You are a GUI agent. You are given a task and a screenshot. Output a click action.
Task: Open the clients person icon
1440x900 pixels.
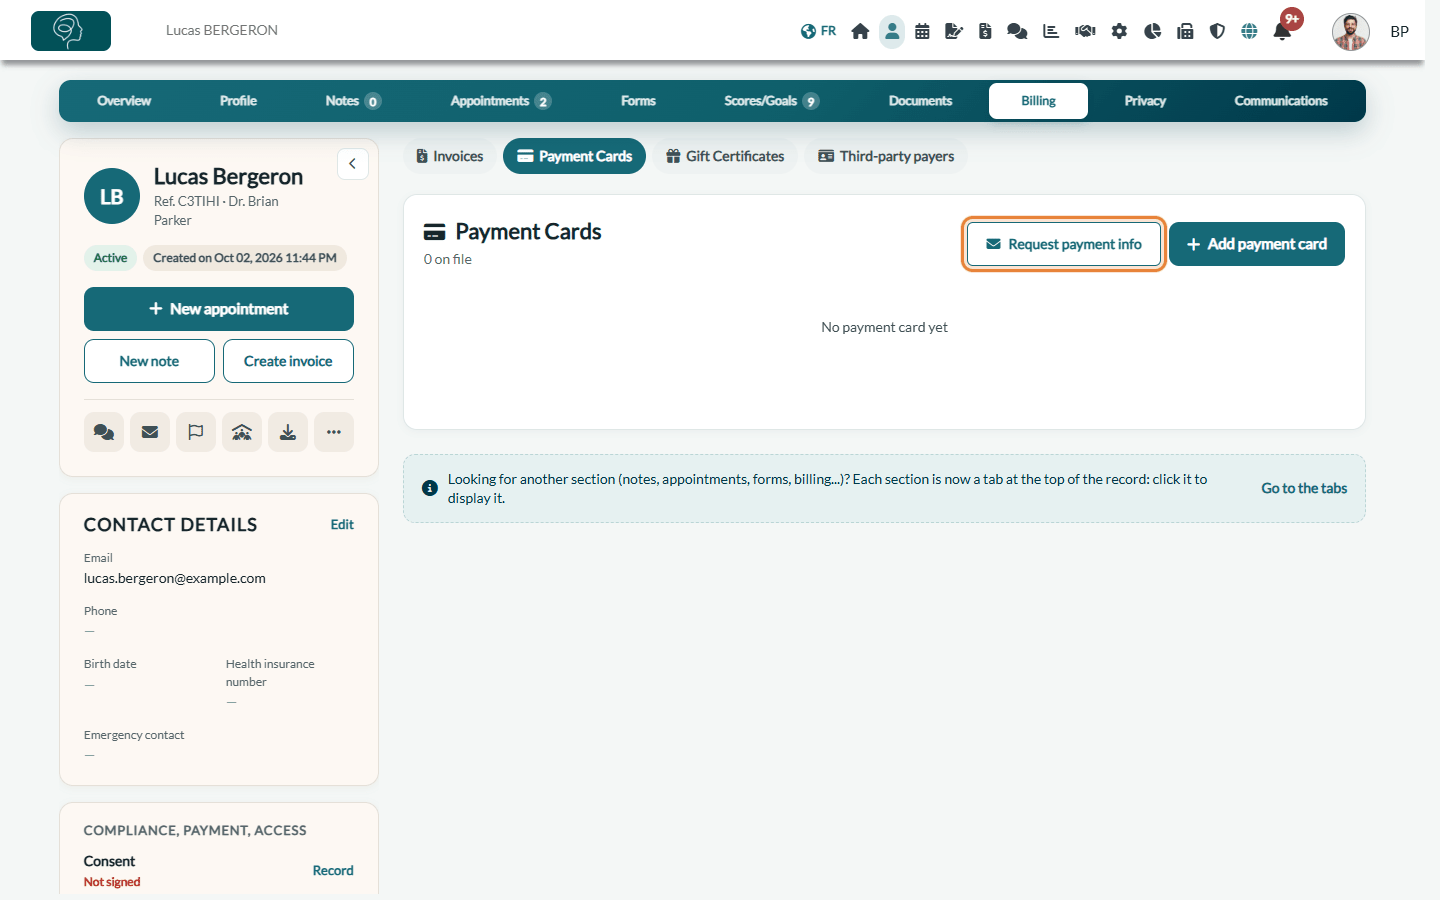pyautogui.click(x=892, y=31)
